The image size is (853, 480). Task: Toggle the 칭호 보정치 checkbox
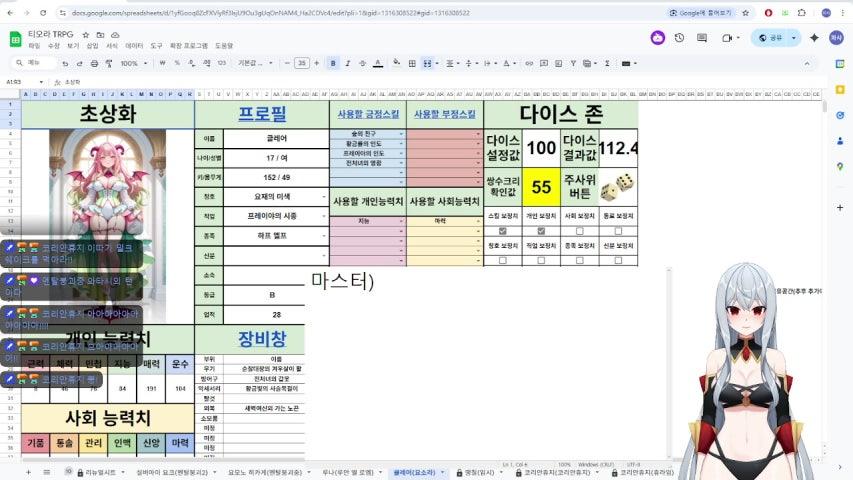click(x=503, y=261)
